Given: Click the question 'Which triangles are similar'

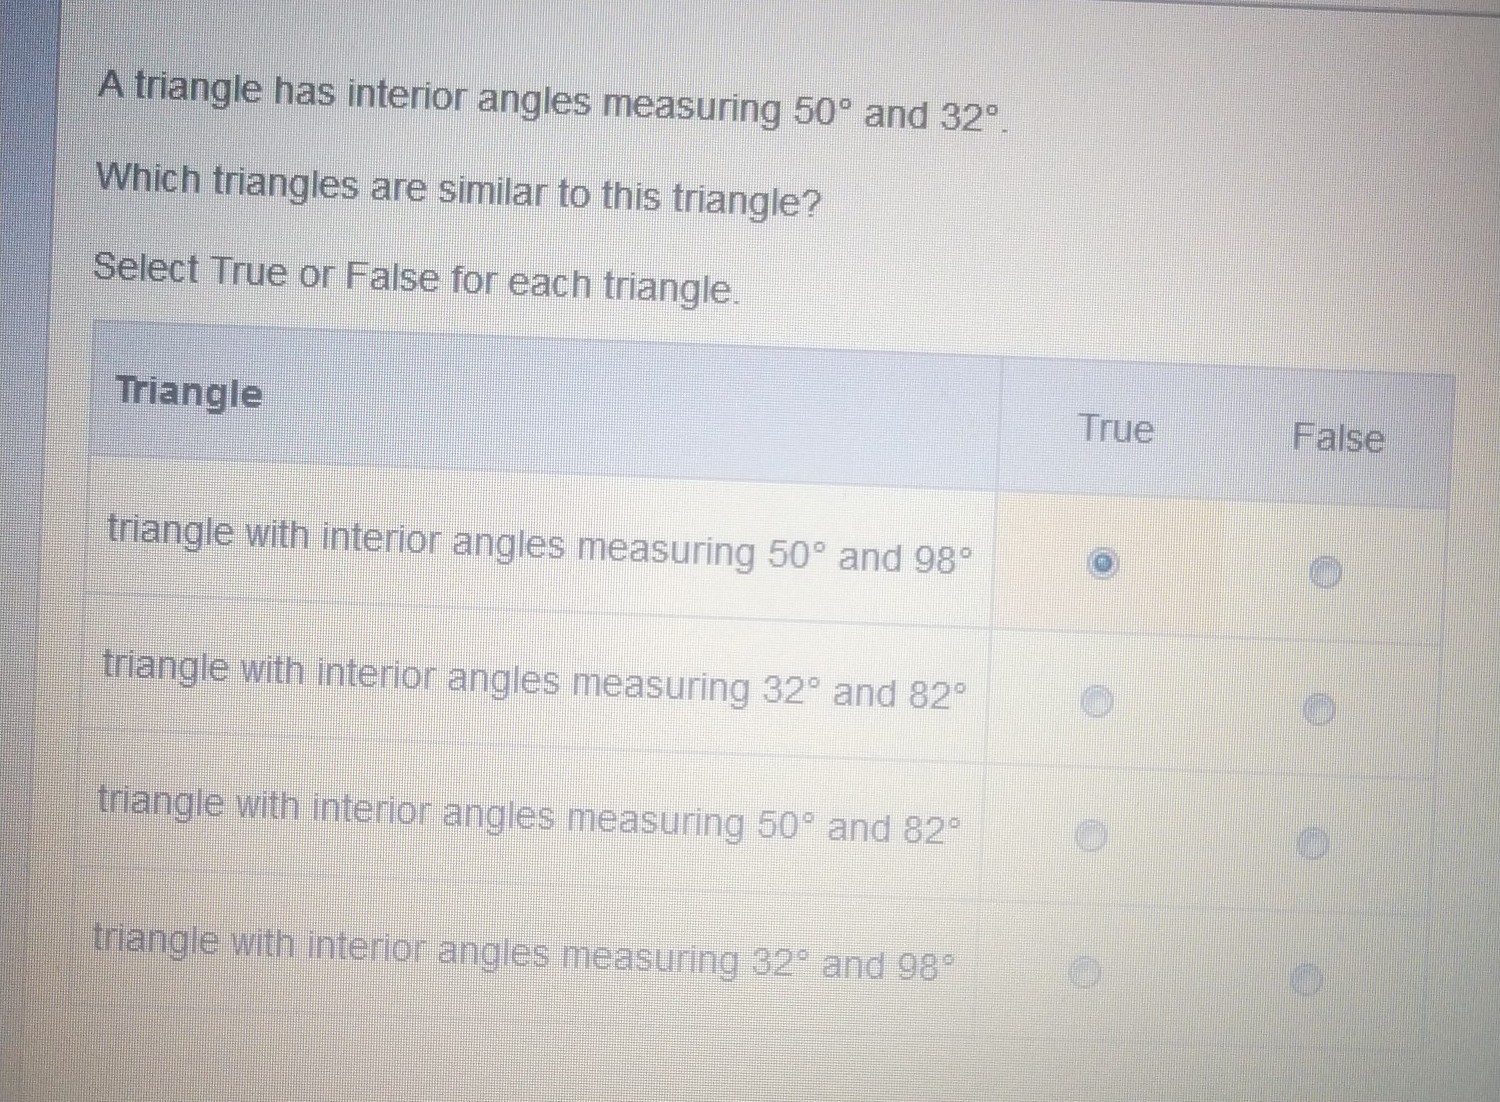Looking at the screenshot, I should coord(458,190).
